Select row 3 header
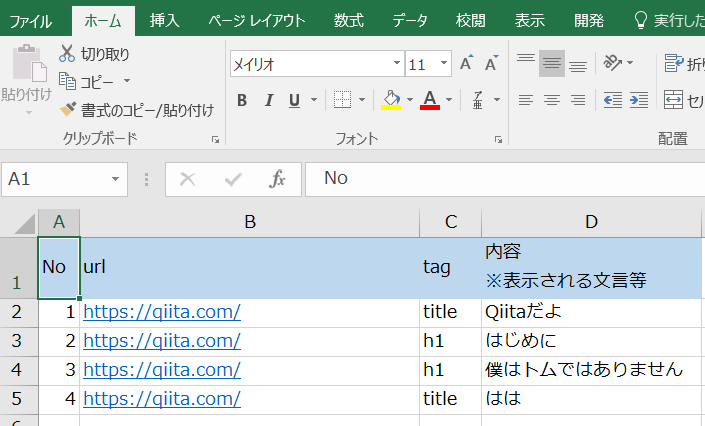Viewport: 705px width, 426px height. tap(18, 341)
